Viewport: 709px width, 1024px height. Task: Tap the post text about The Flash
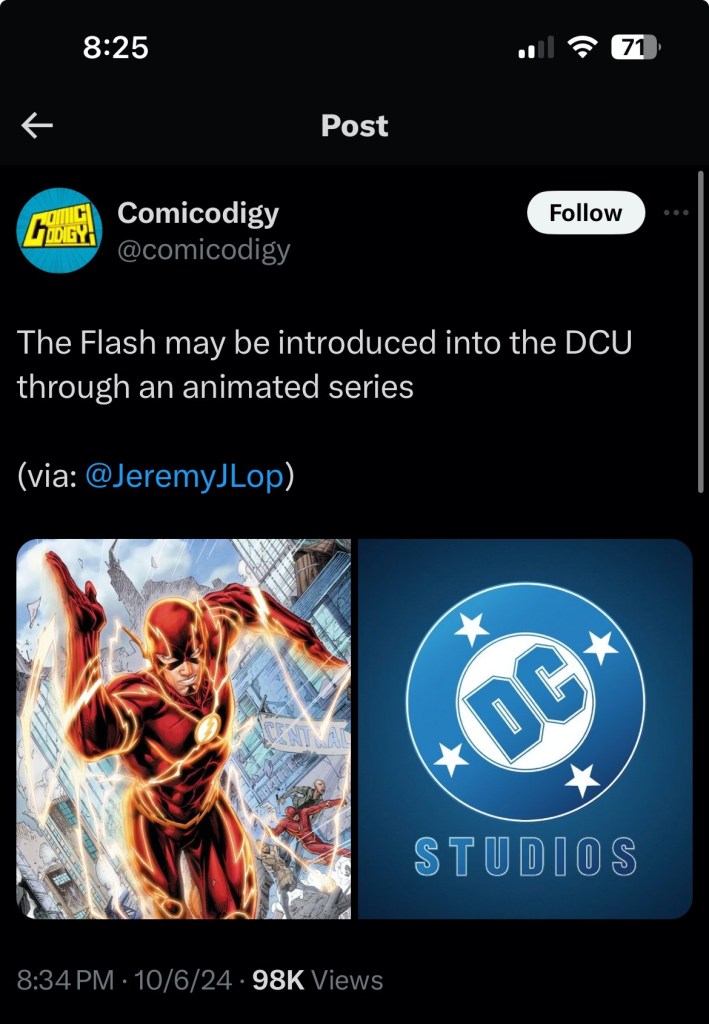point(324,364)
